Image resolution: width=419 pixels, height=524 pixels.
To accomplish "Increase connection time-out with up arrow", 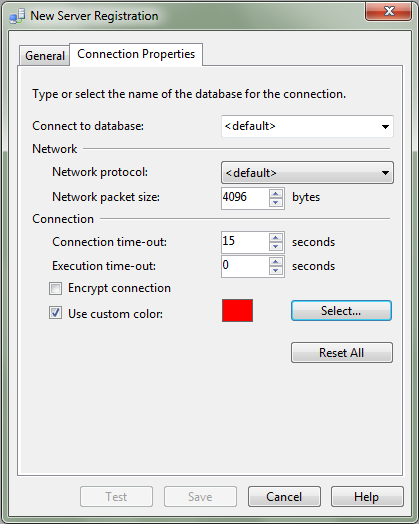I will 276,238.
